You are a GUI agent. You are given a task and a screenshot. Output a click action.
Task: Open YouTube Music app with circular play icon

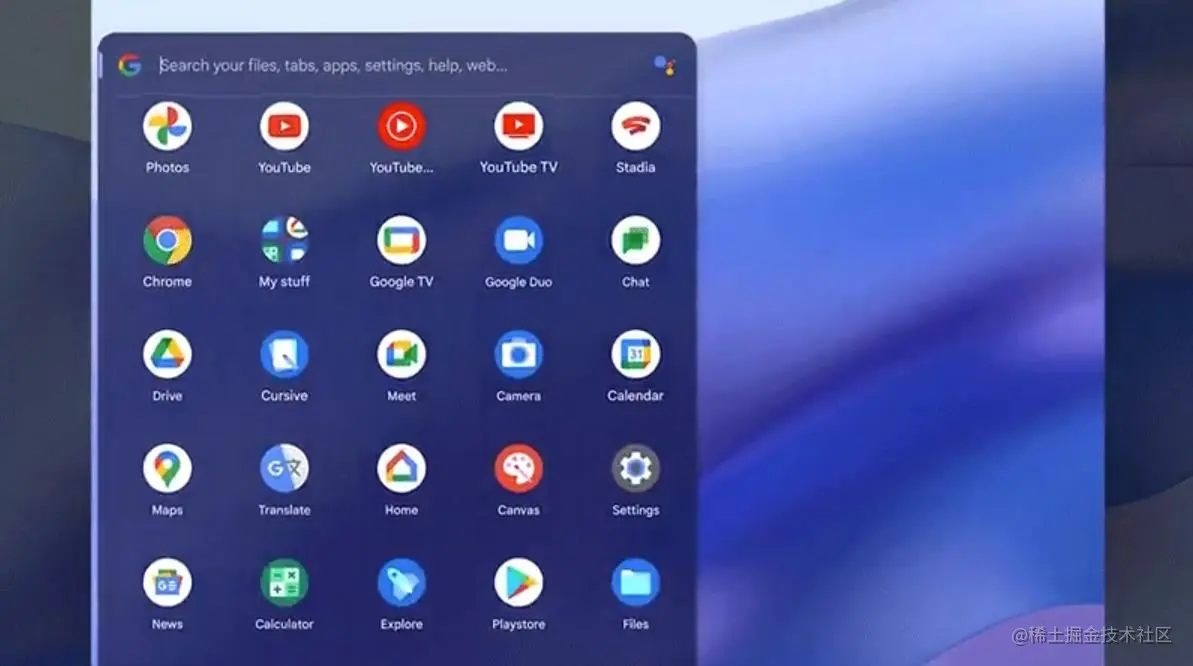point(401,126)
